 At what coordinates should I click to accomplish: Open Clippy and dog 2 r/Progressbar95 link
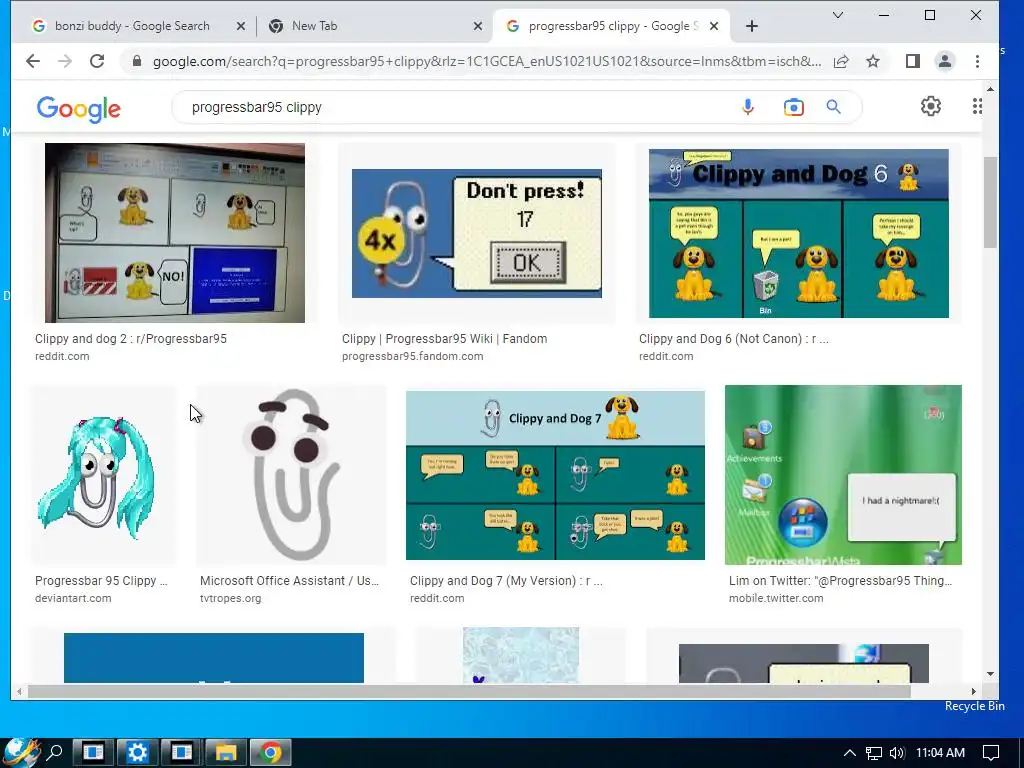[131, 339]
